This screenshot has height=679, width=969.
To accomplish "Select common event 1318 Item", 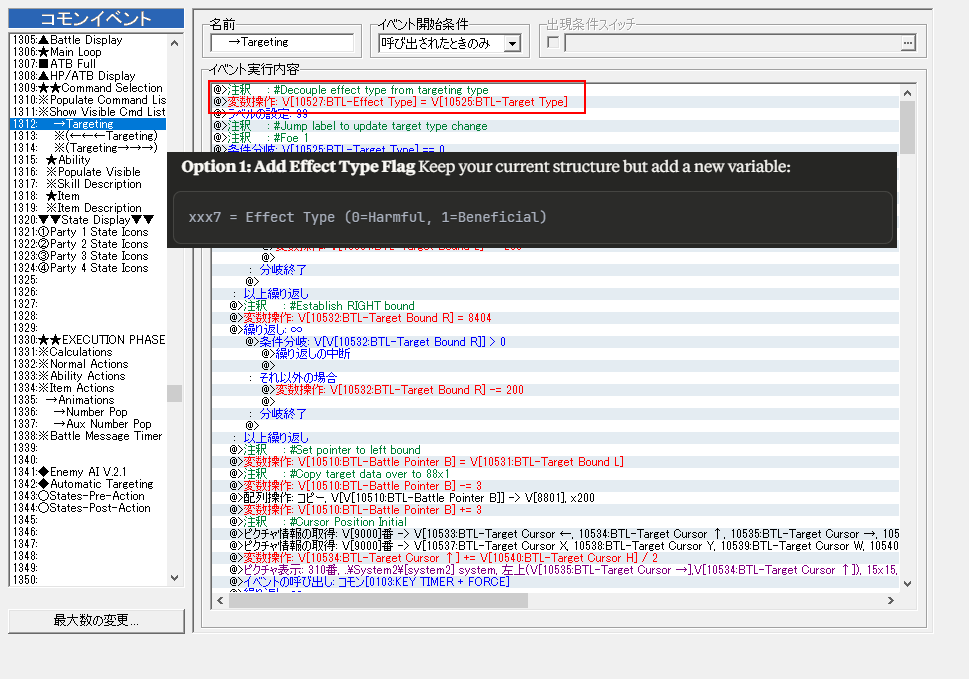I will (x=88, y=196).
